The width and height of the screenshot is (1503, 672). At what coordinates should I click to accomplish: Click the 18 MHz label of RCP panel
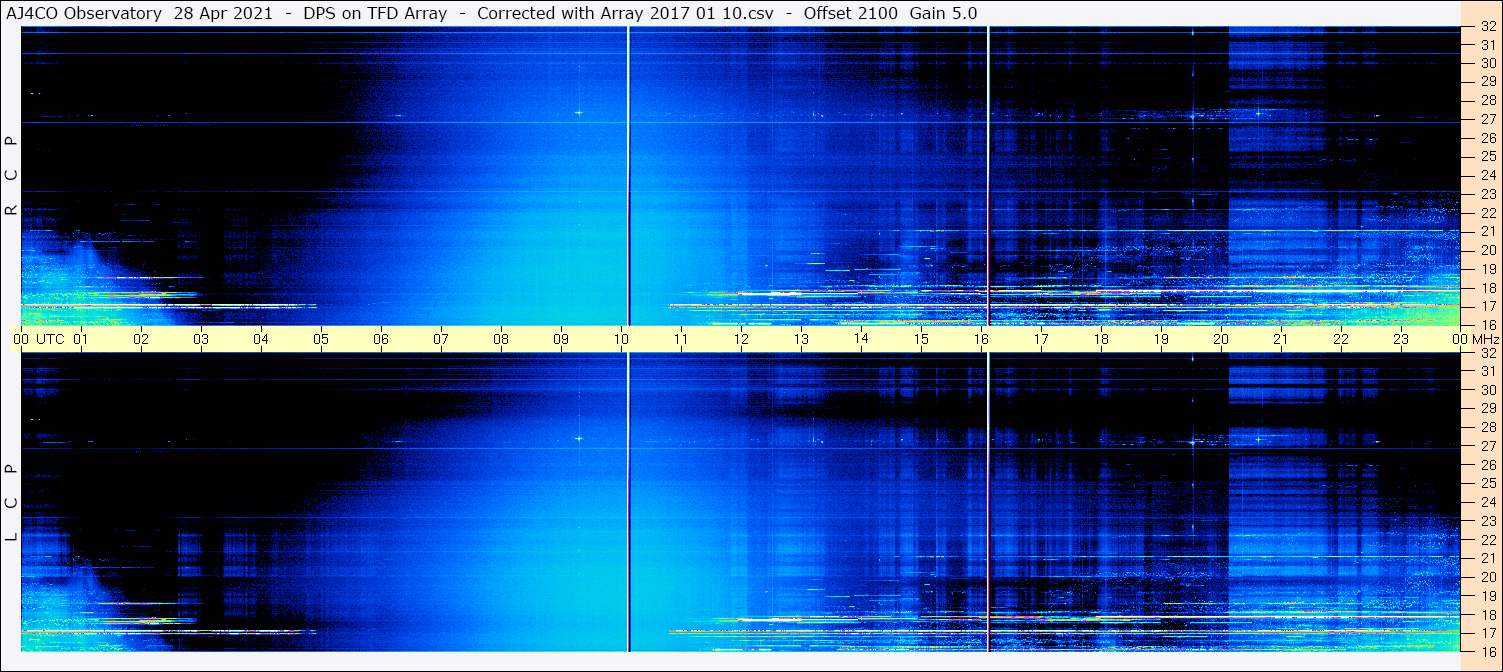point(1487,288)
